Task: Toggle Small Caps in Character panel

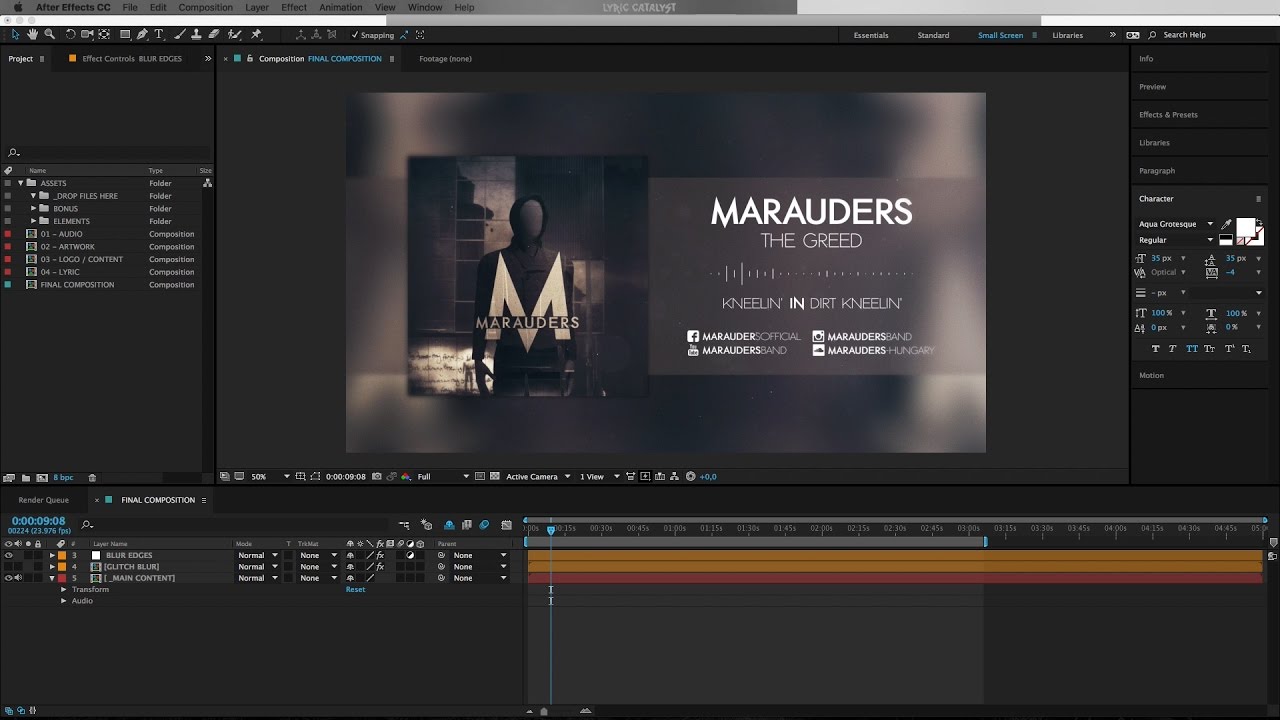Action: 1210,349
